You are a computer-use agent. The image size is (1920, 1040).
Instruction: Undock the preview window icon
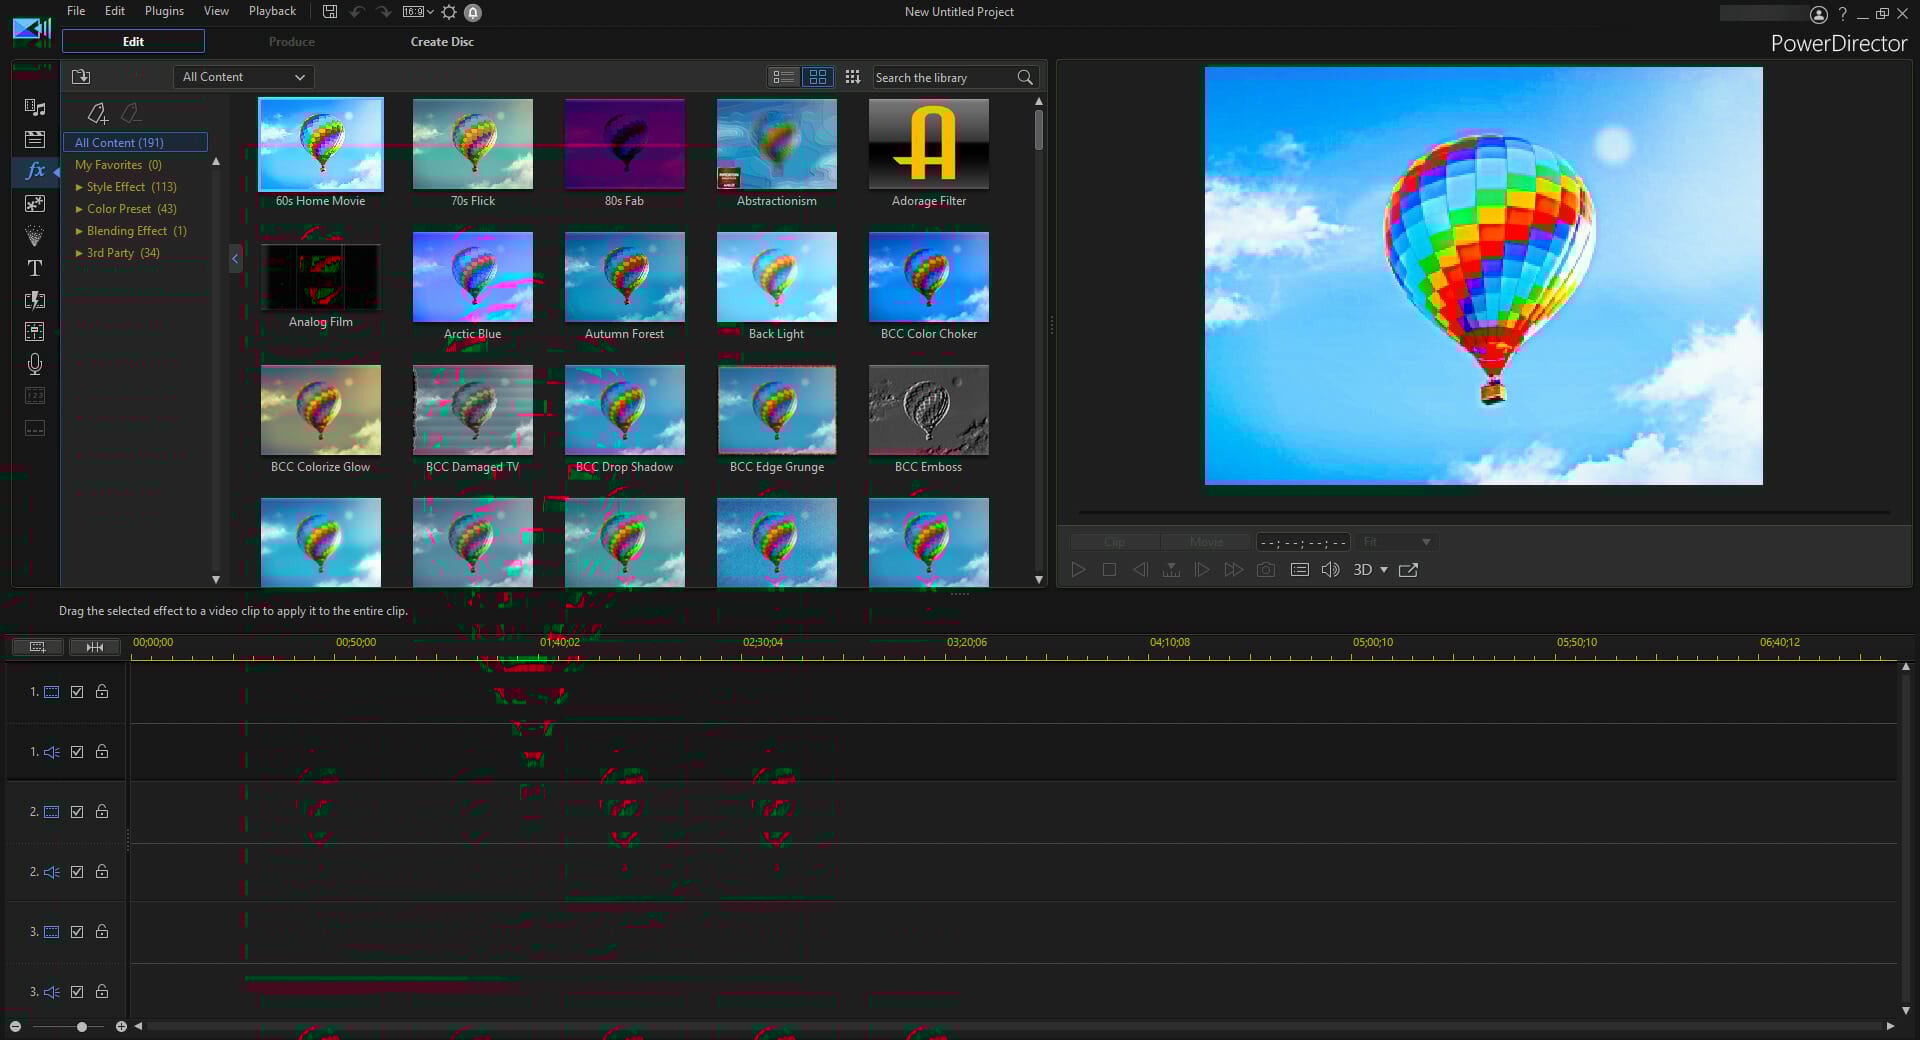(1408, 569)
